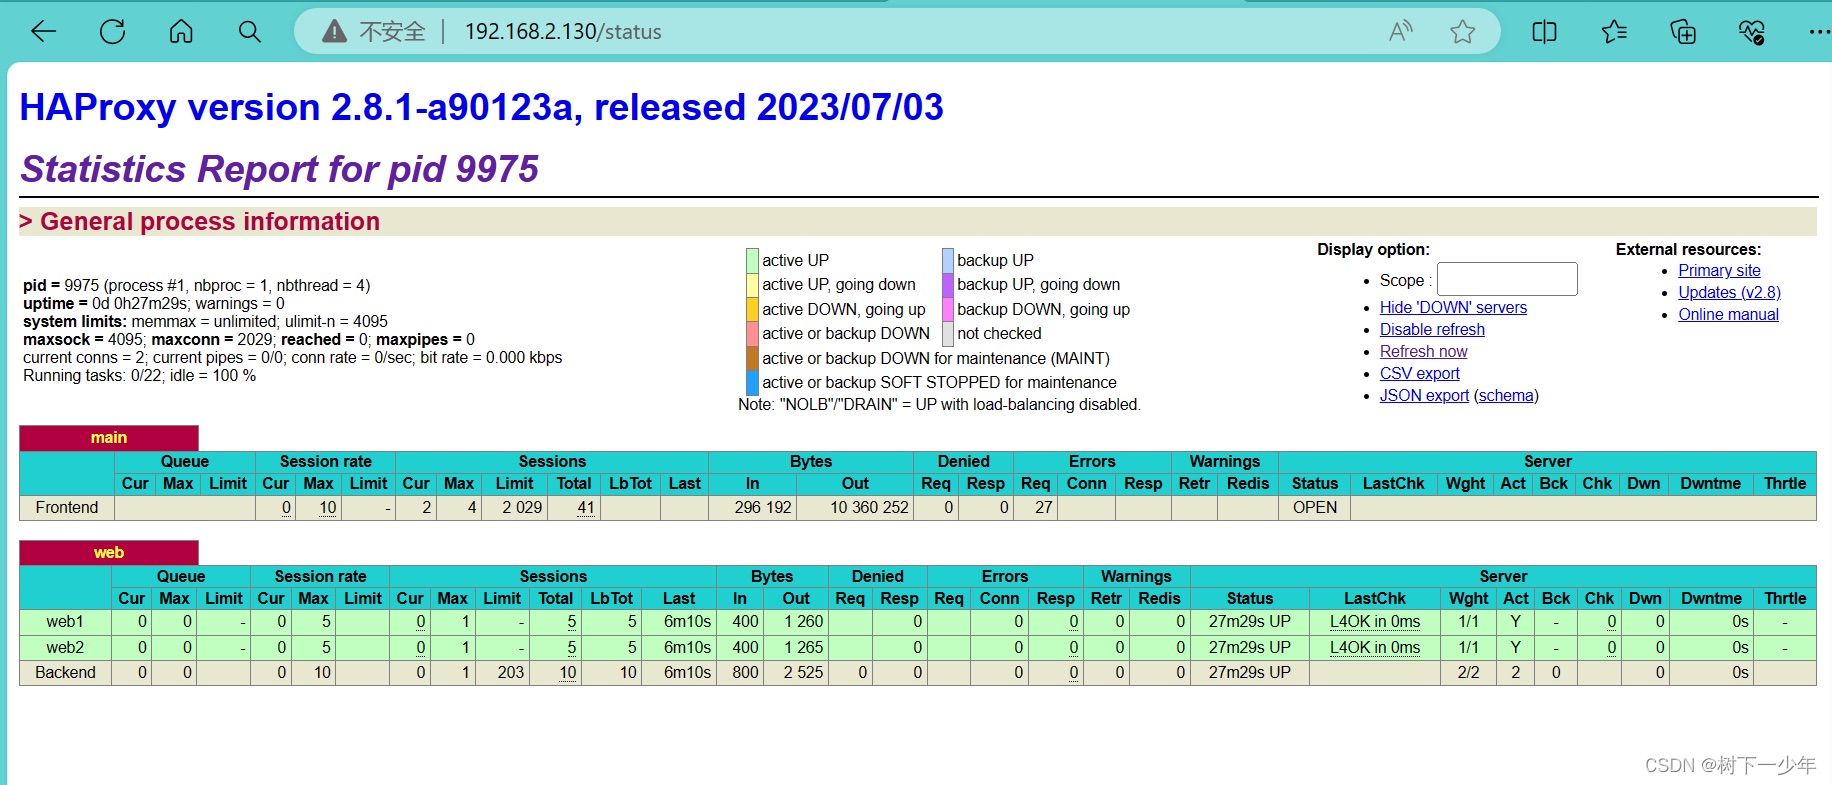Open the JSON export link

[1424, 395]
